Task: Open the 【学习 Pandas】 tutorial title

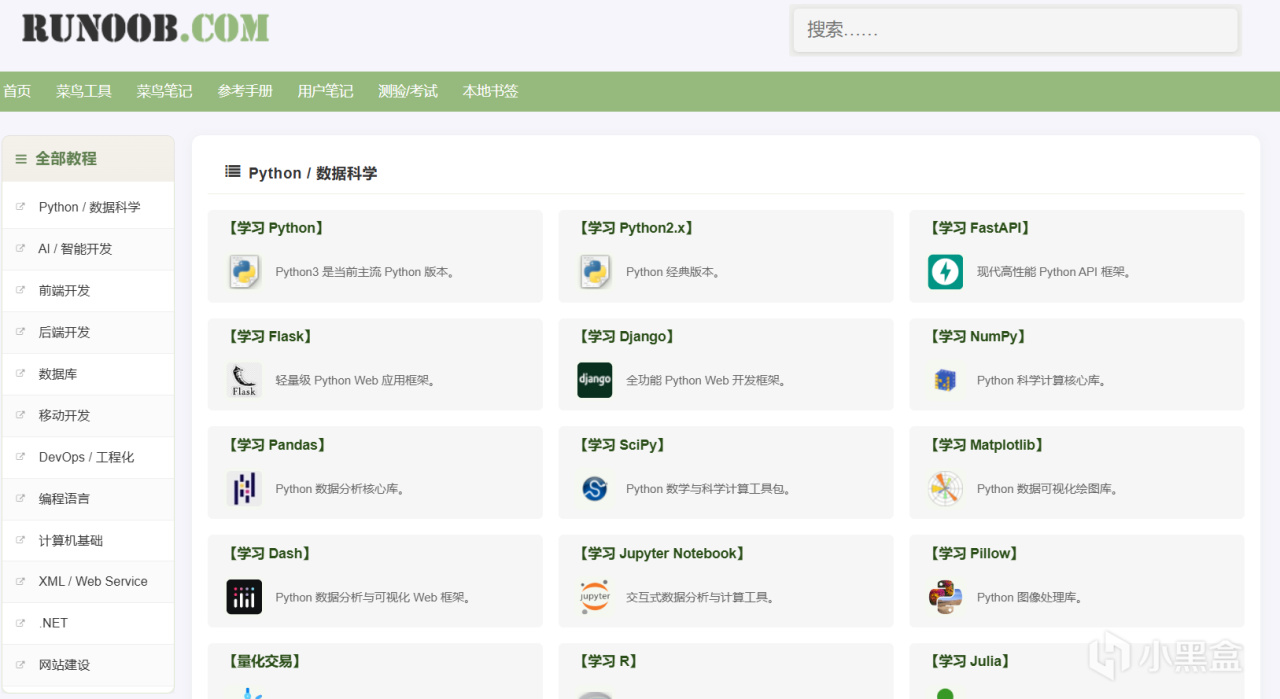Action: 277,445
